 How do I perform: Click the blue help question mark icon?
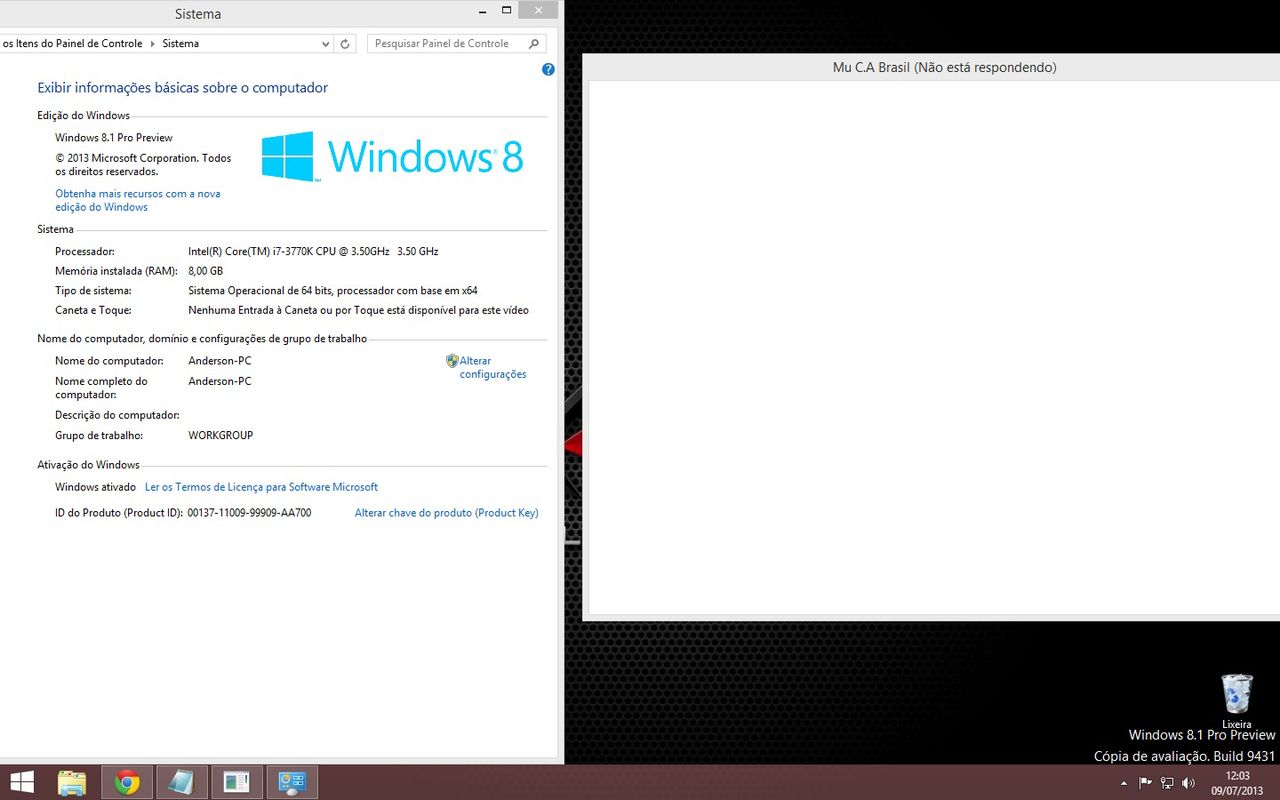pos(548,69)
